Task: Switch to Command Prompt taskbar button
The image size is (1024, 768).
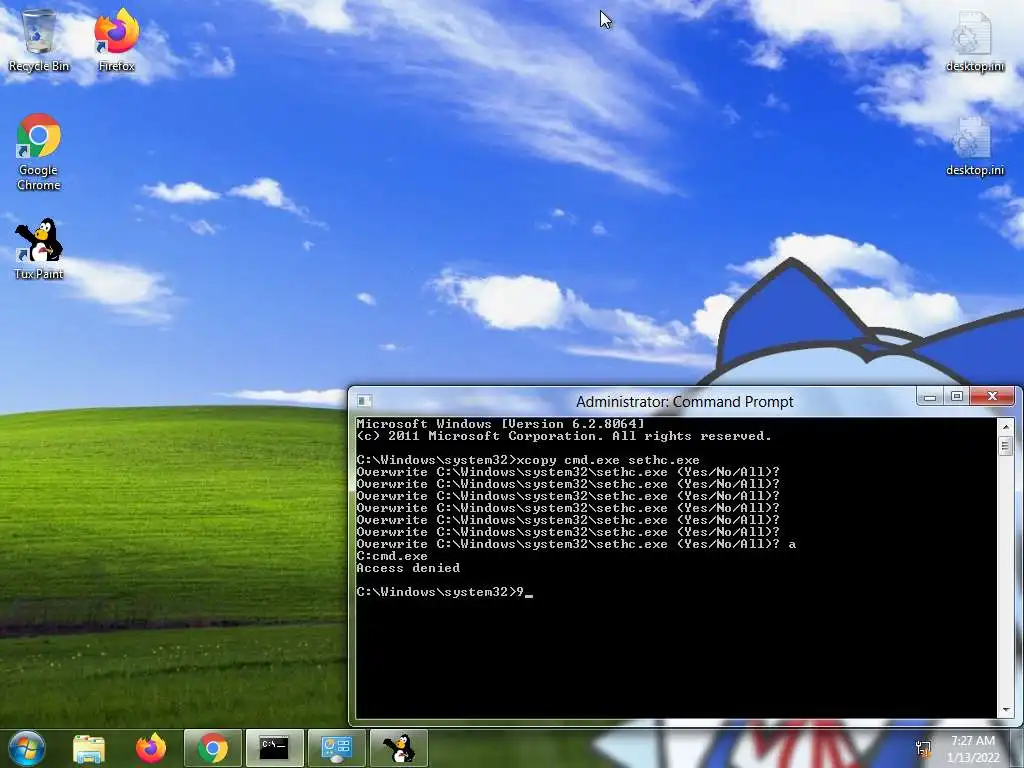Action: pos(274,748)
